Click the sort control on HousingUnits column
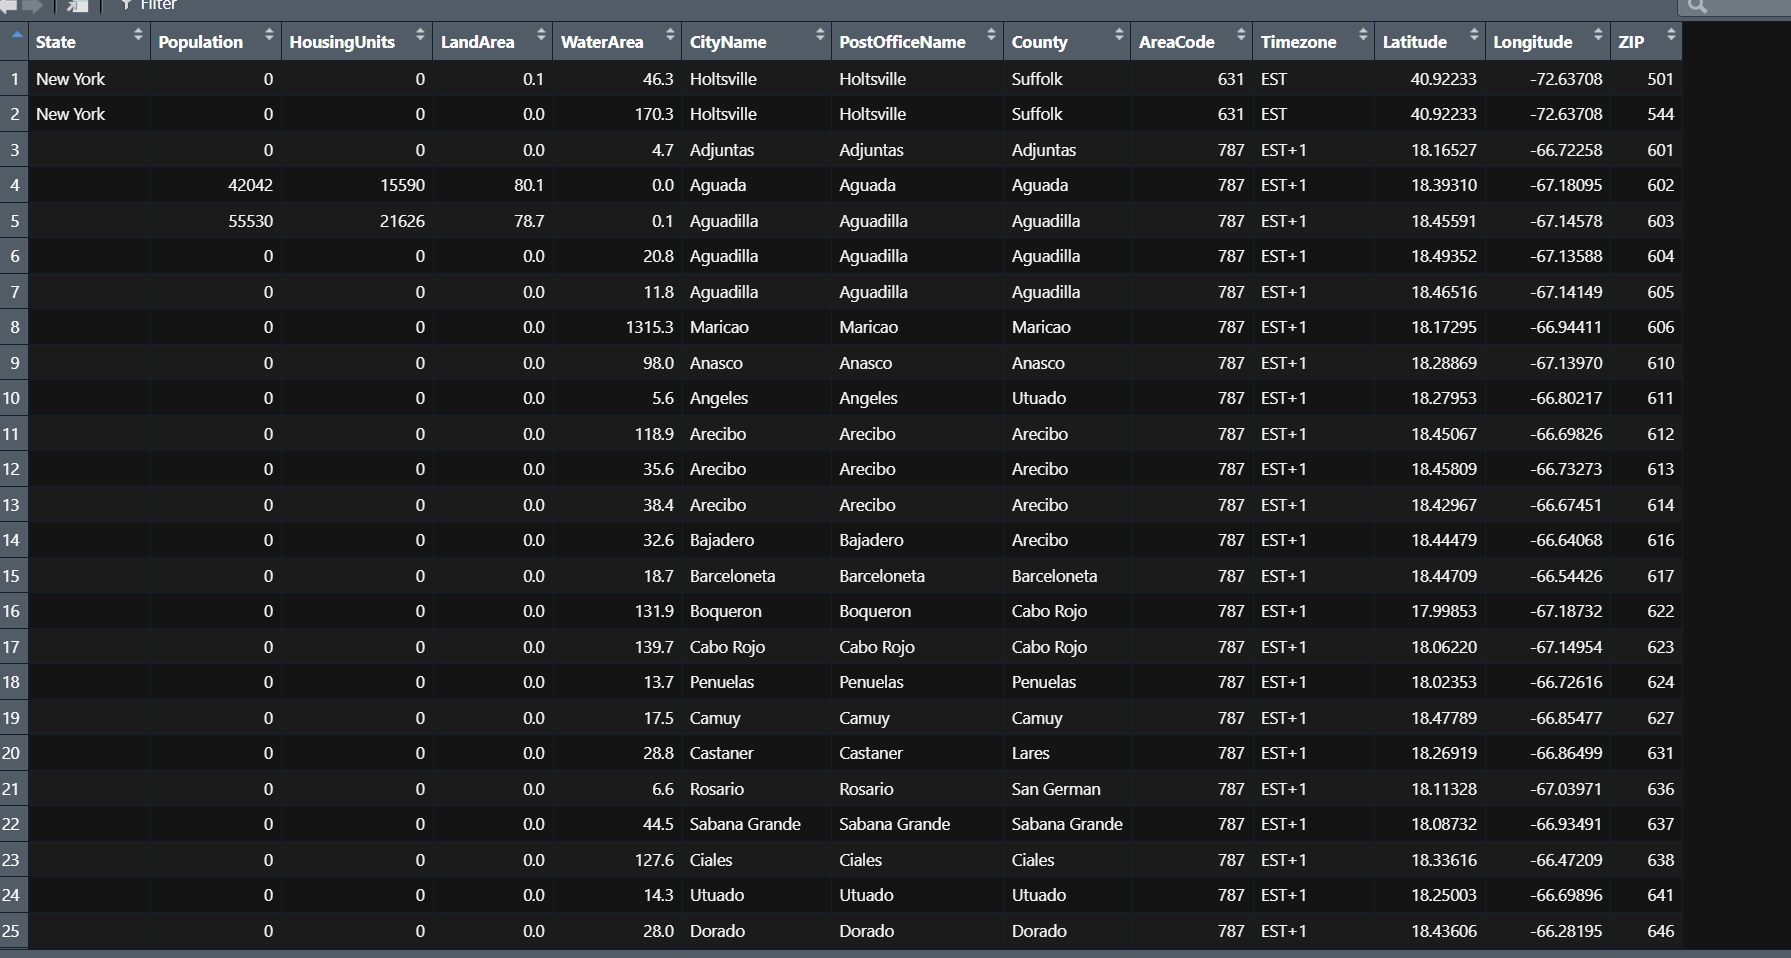The height and width of the screenshot is (958, 1791). coord(420,41)
